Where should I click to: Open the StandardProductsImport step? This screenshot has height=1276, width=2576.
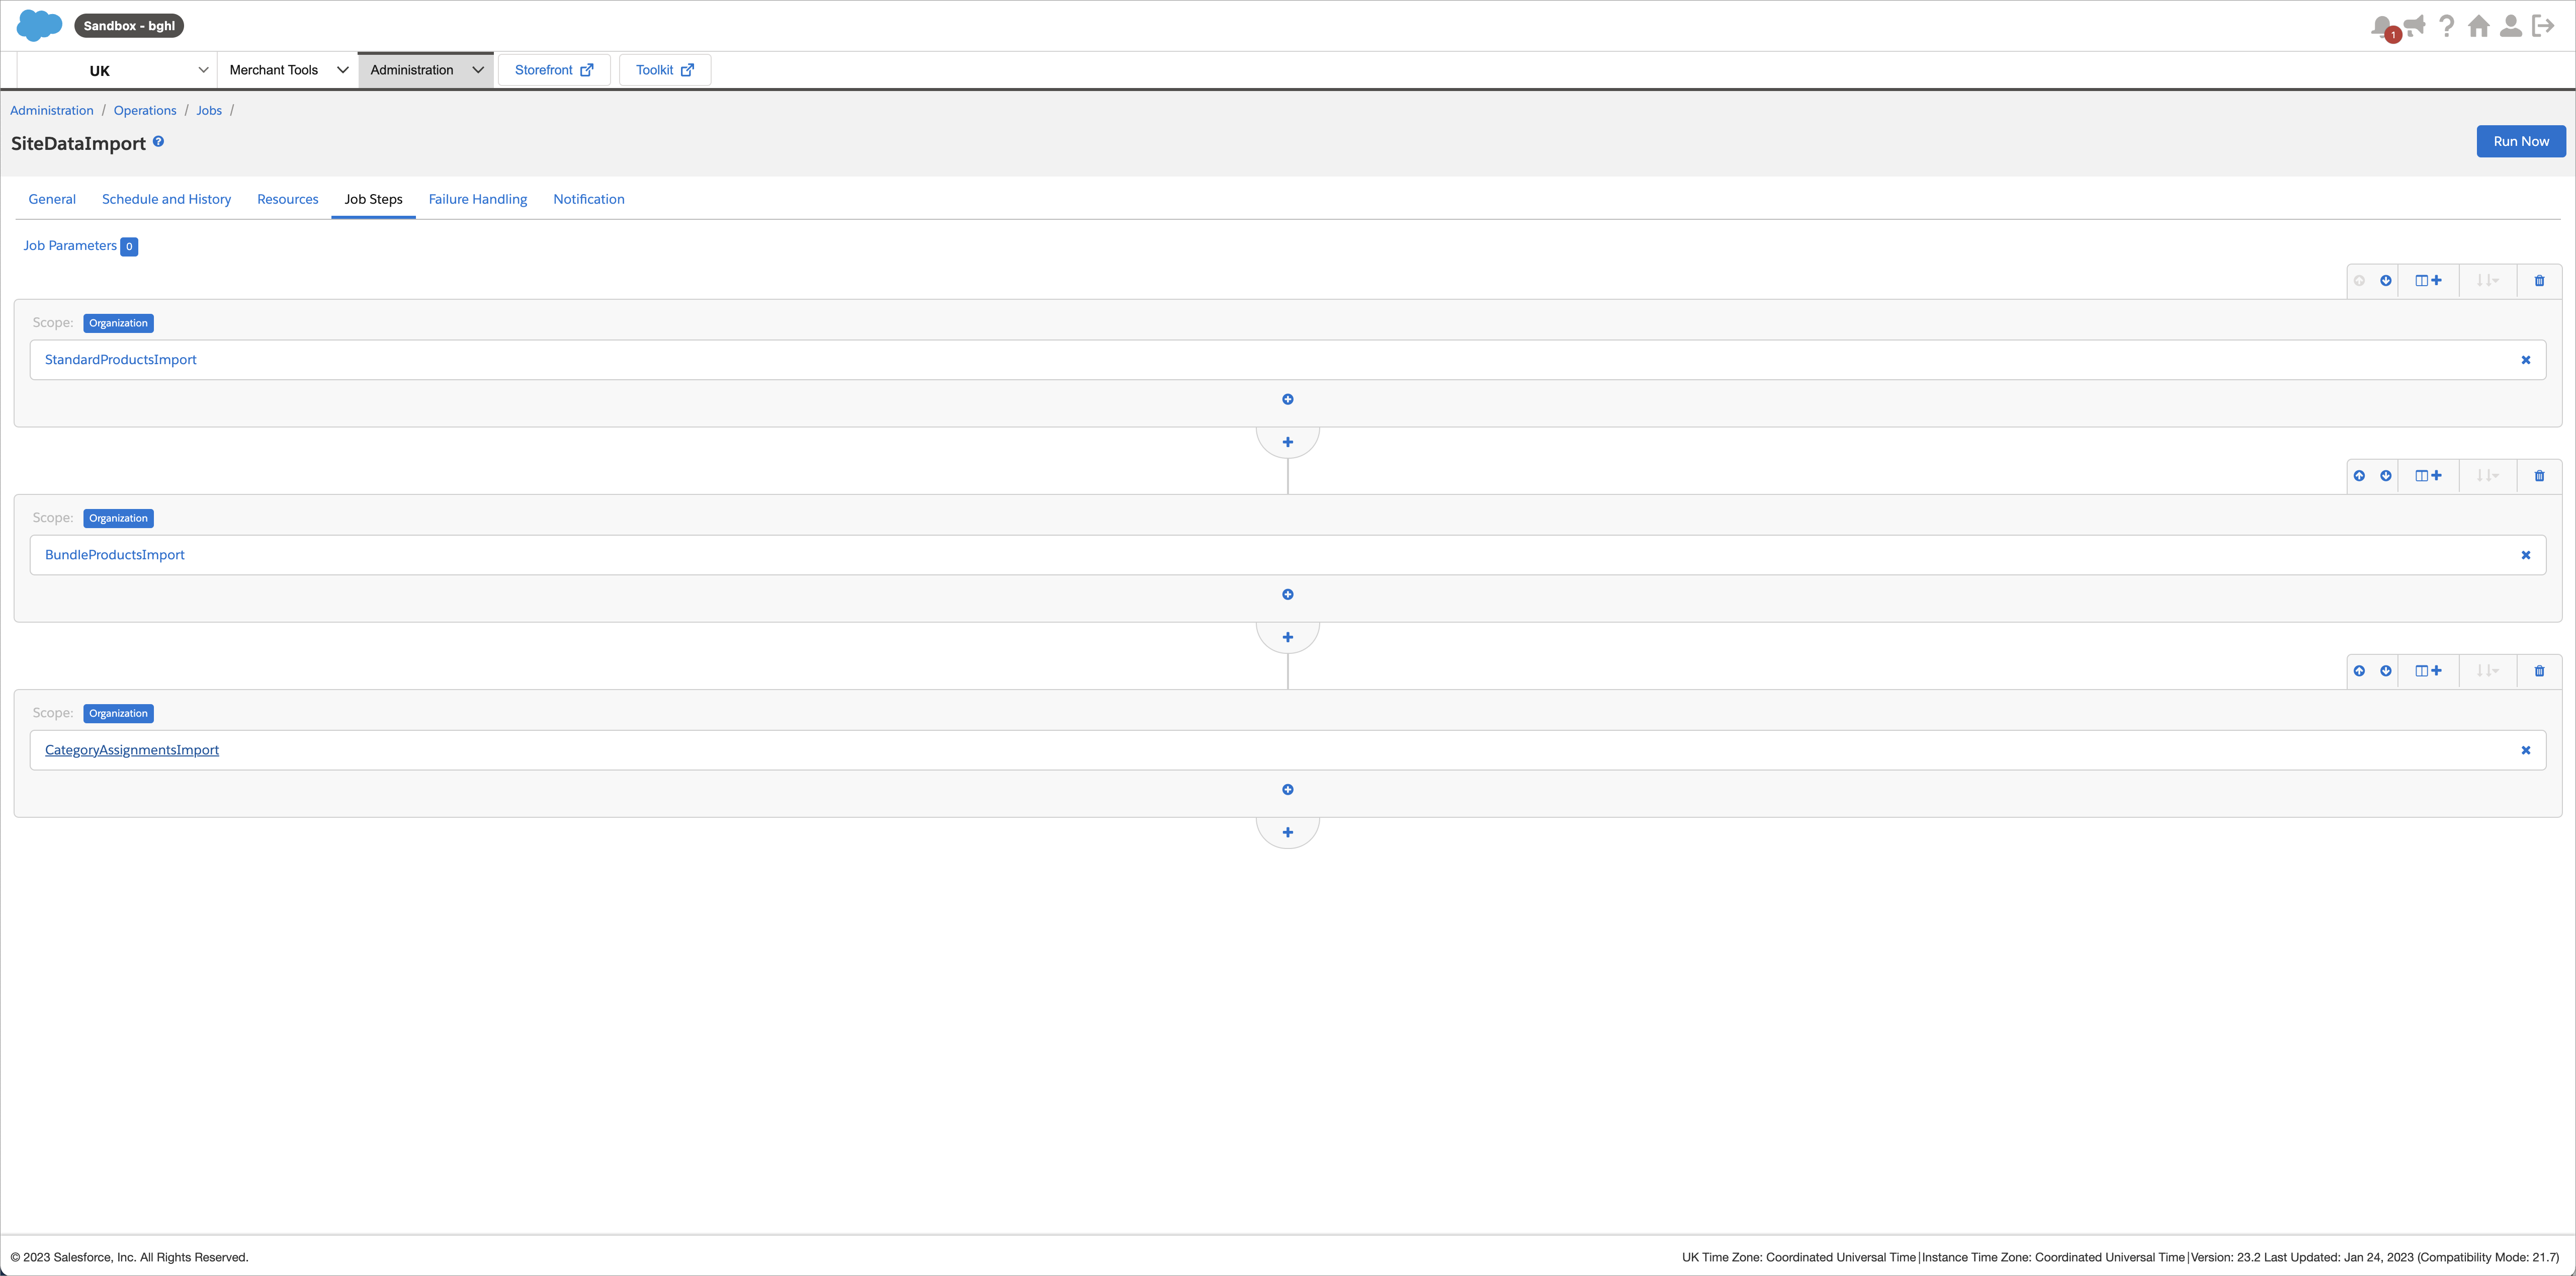(121, 360)
